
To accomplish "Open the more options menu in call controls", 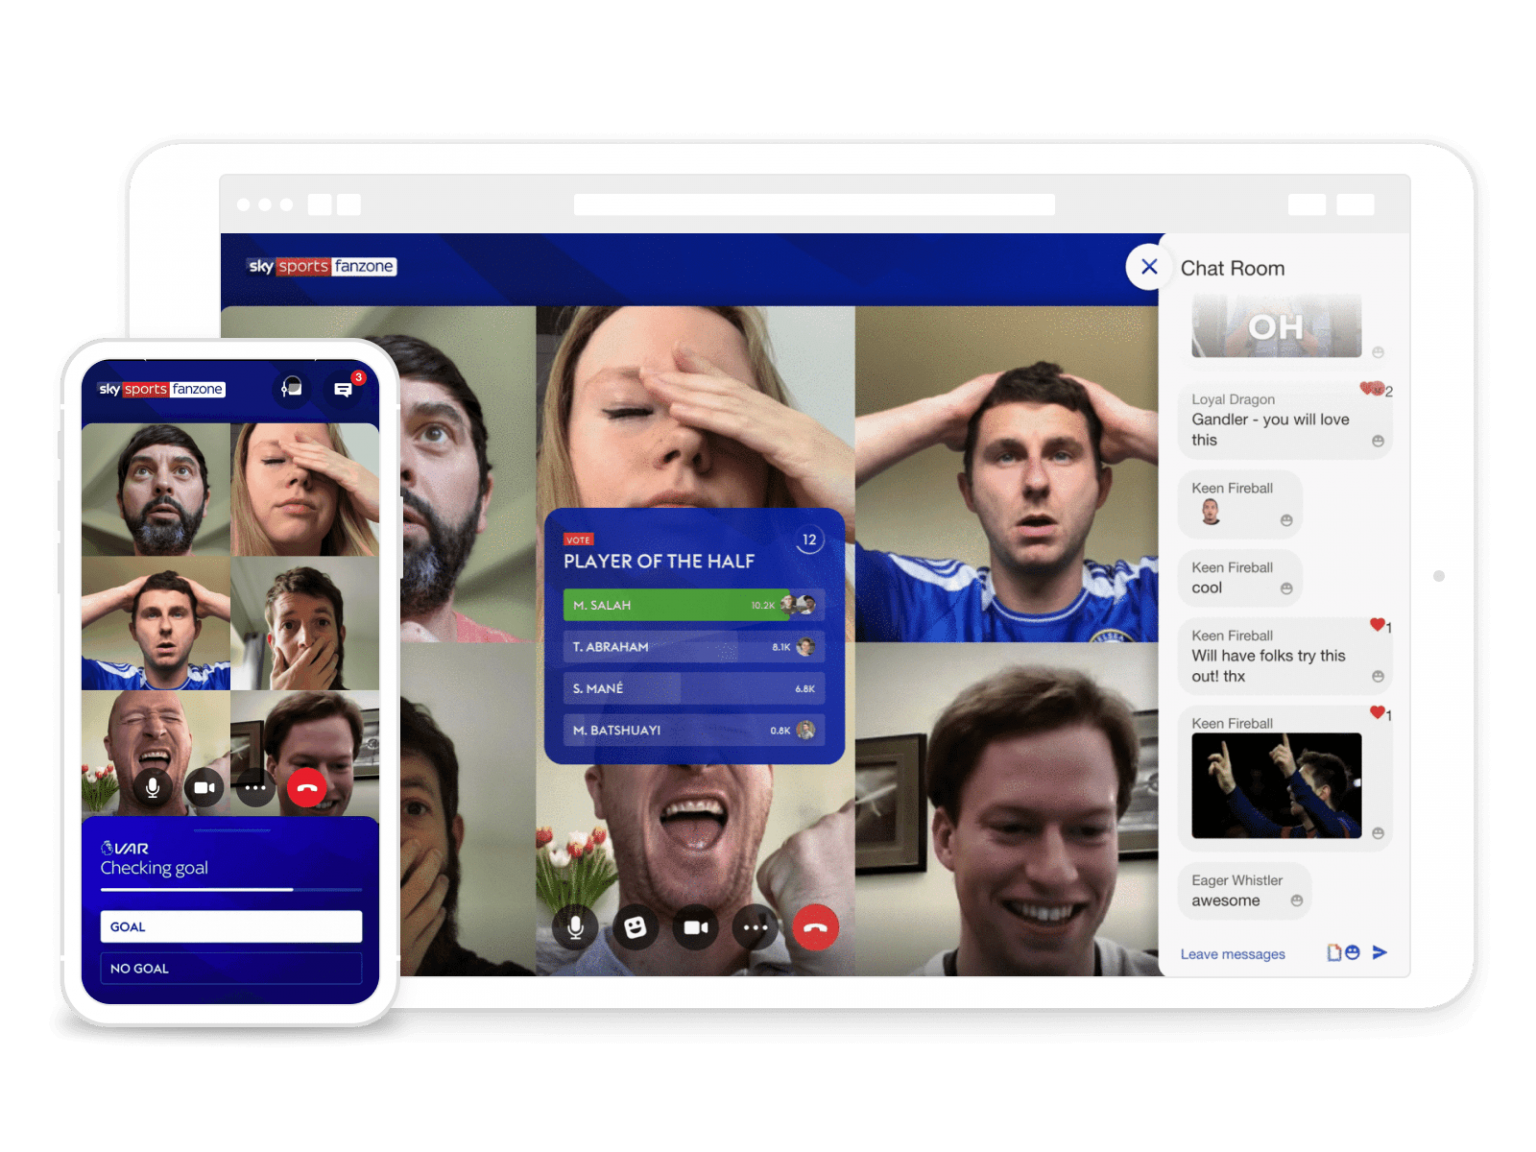I will pyautogui.click(x=756, y=928).
